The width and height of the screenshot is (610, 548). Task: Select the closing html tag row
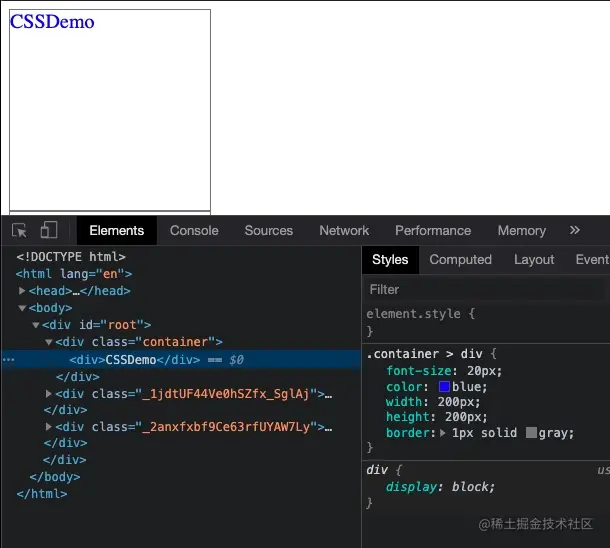tap(42, 494)
